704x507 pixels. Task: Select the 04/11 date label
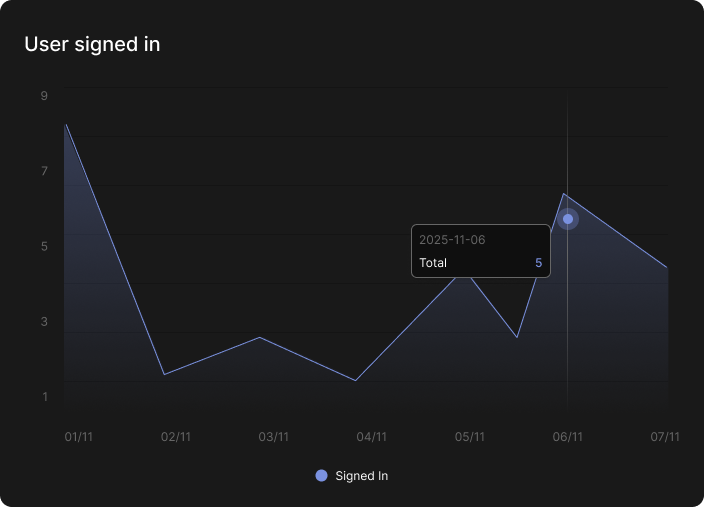click(372, 437)
